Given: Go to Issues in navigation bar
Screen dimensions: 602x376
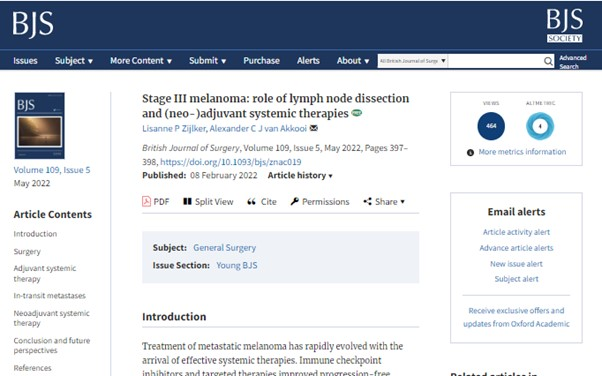Looking at the screenshot, I should (x=25, y=61).
